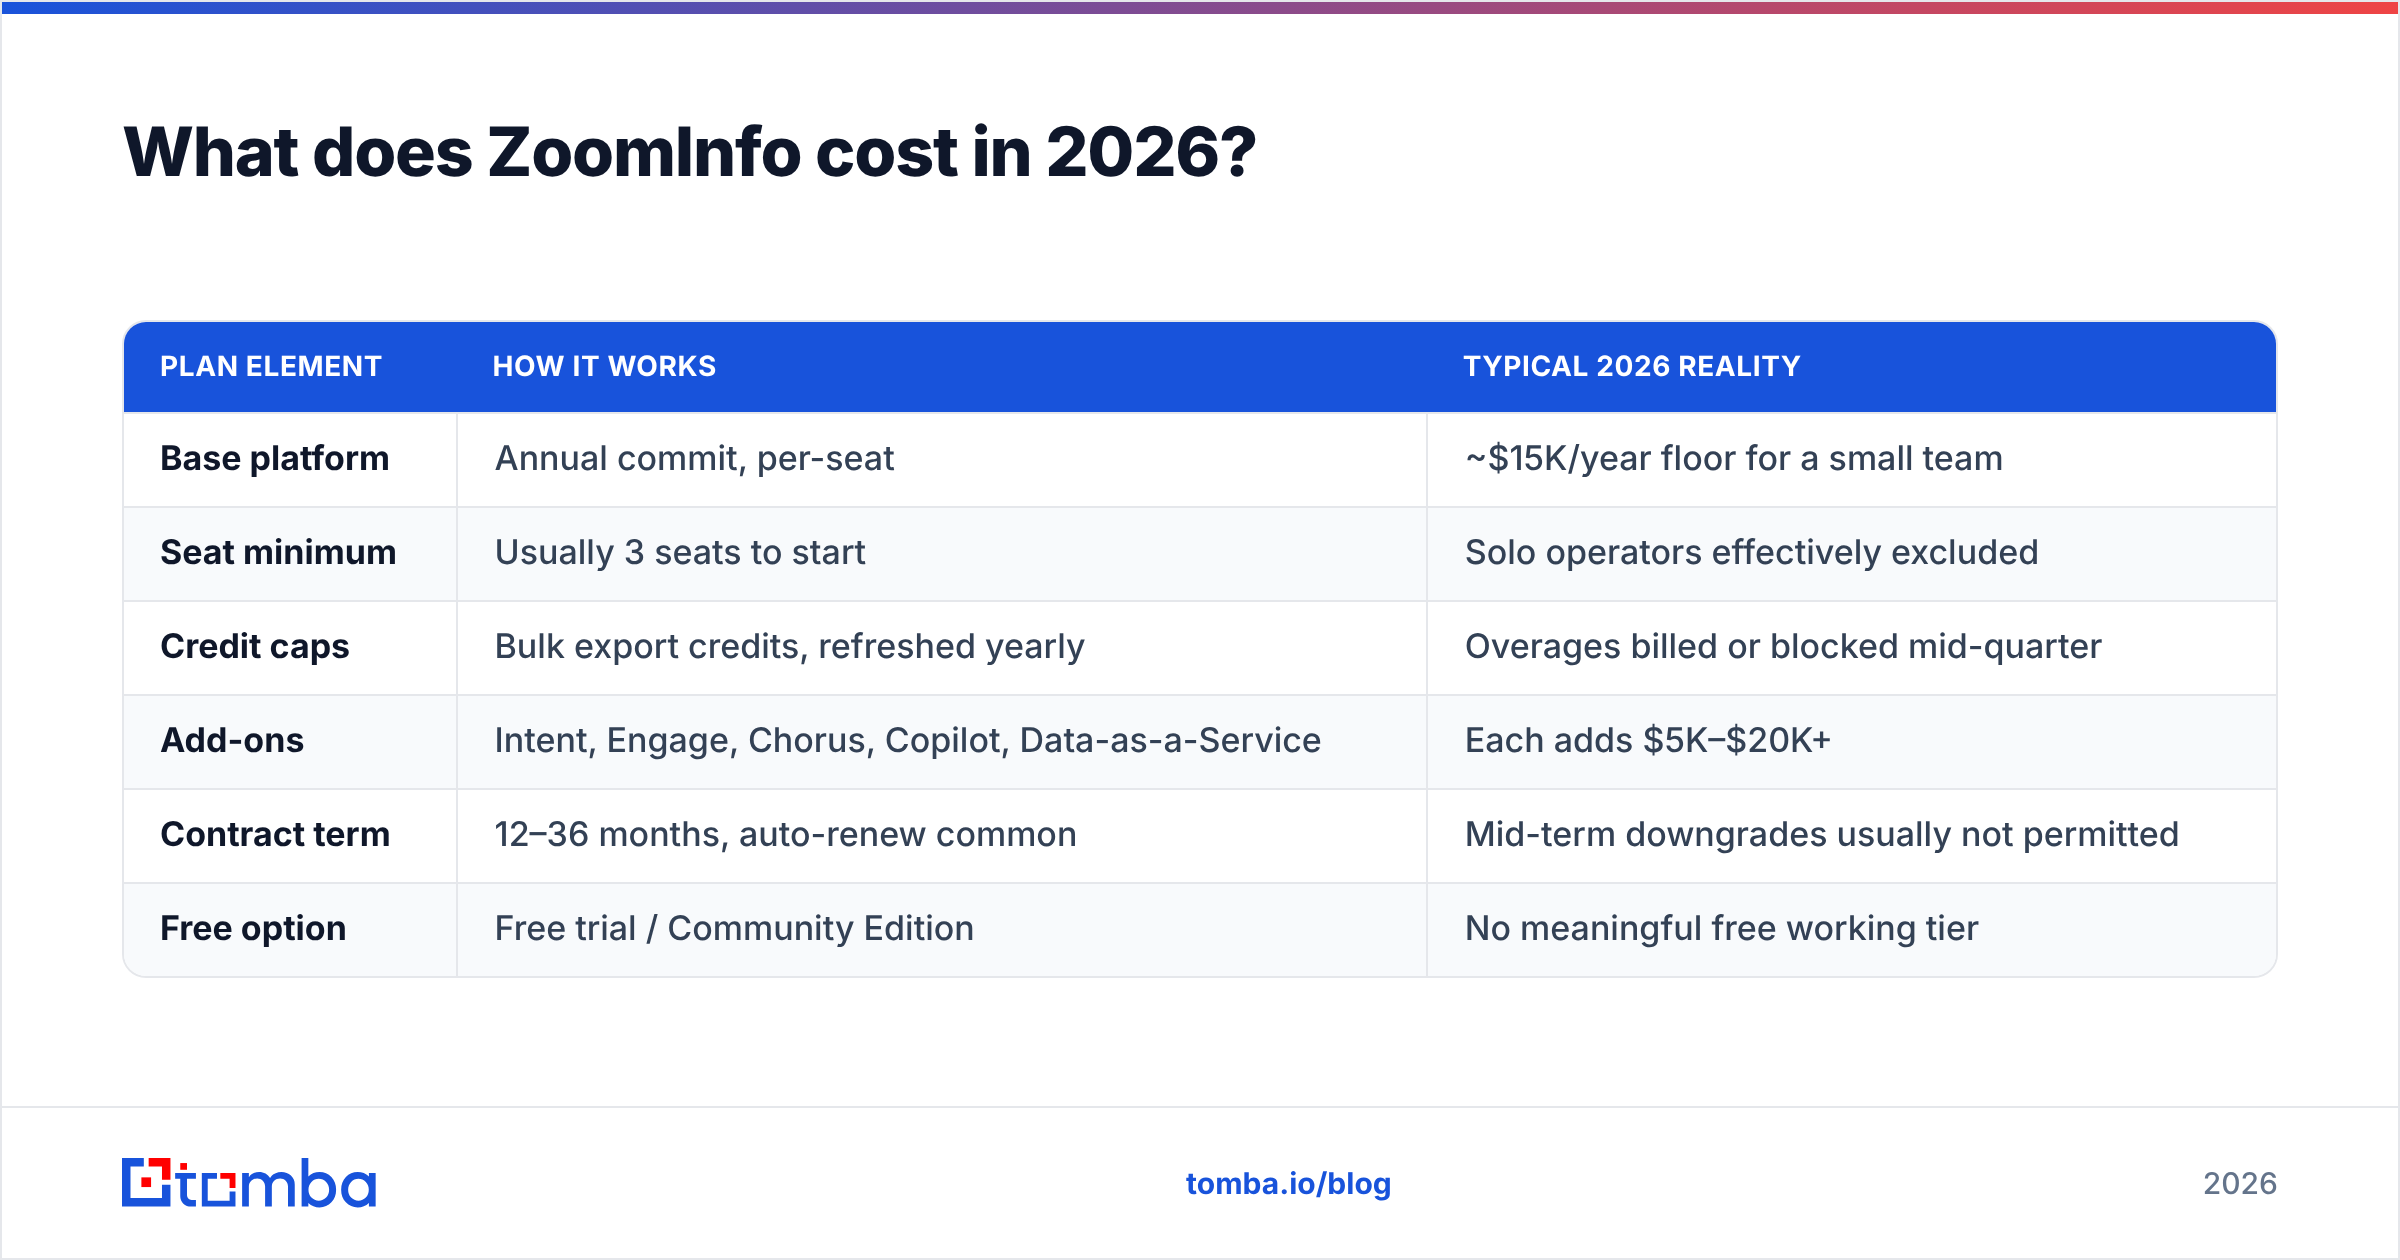2400x1260 pixels.
Task: Select the "Contract term" row label
Action: coord(275,834)
